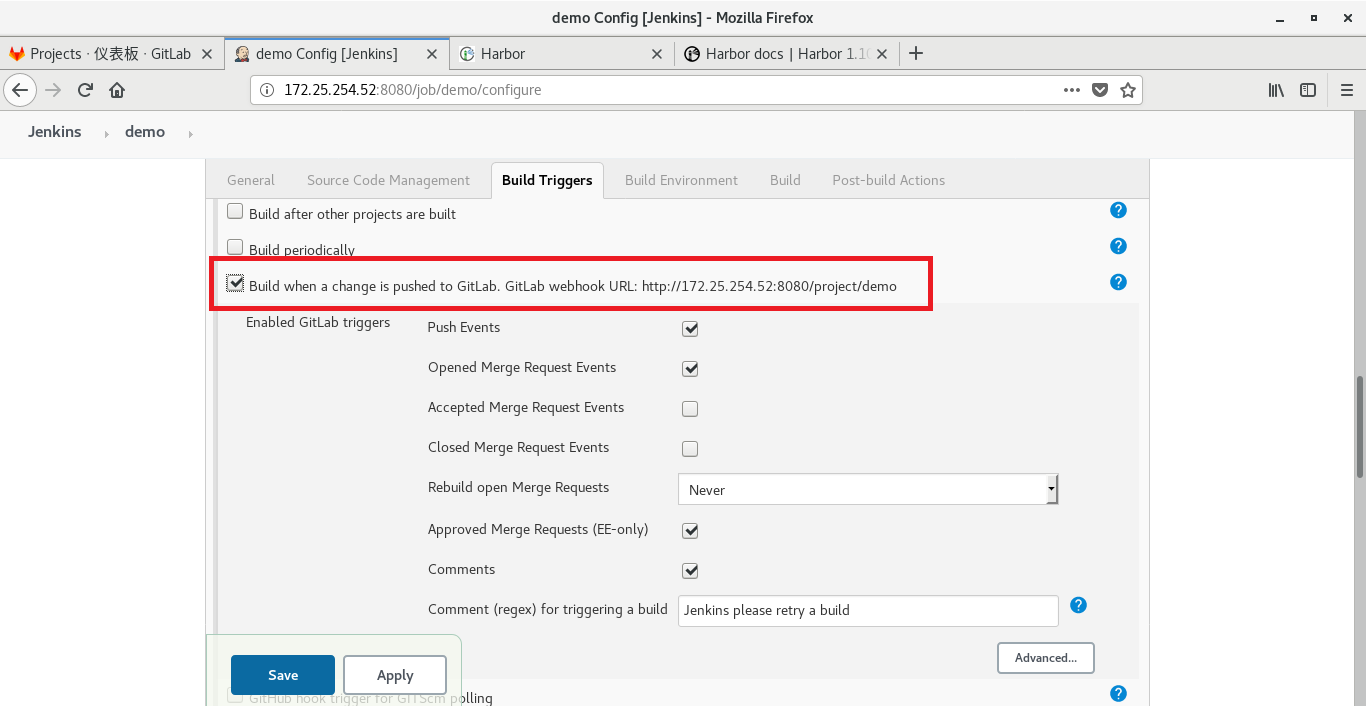
Task: Go to Firefox home page icon
Action: (117, 90)
